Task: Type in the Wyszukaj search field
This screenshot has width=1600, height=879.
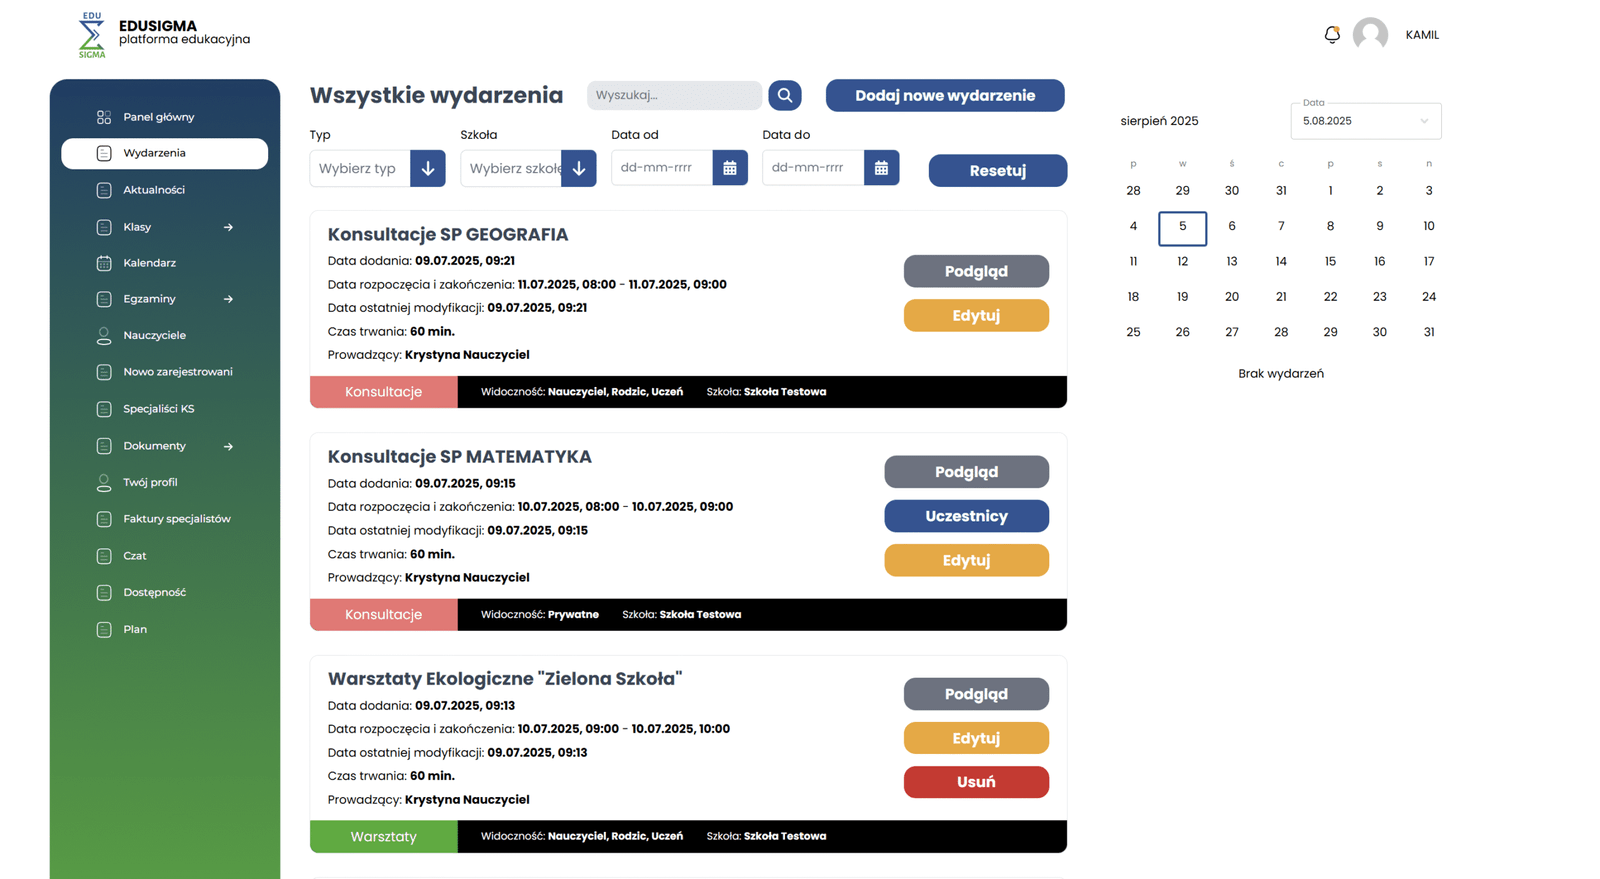Action: pyautogui.click(x=673, y=95)
